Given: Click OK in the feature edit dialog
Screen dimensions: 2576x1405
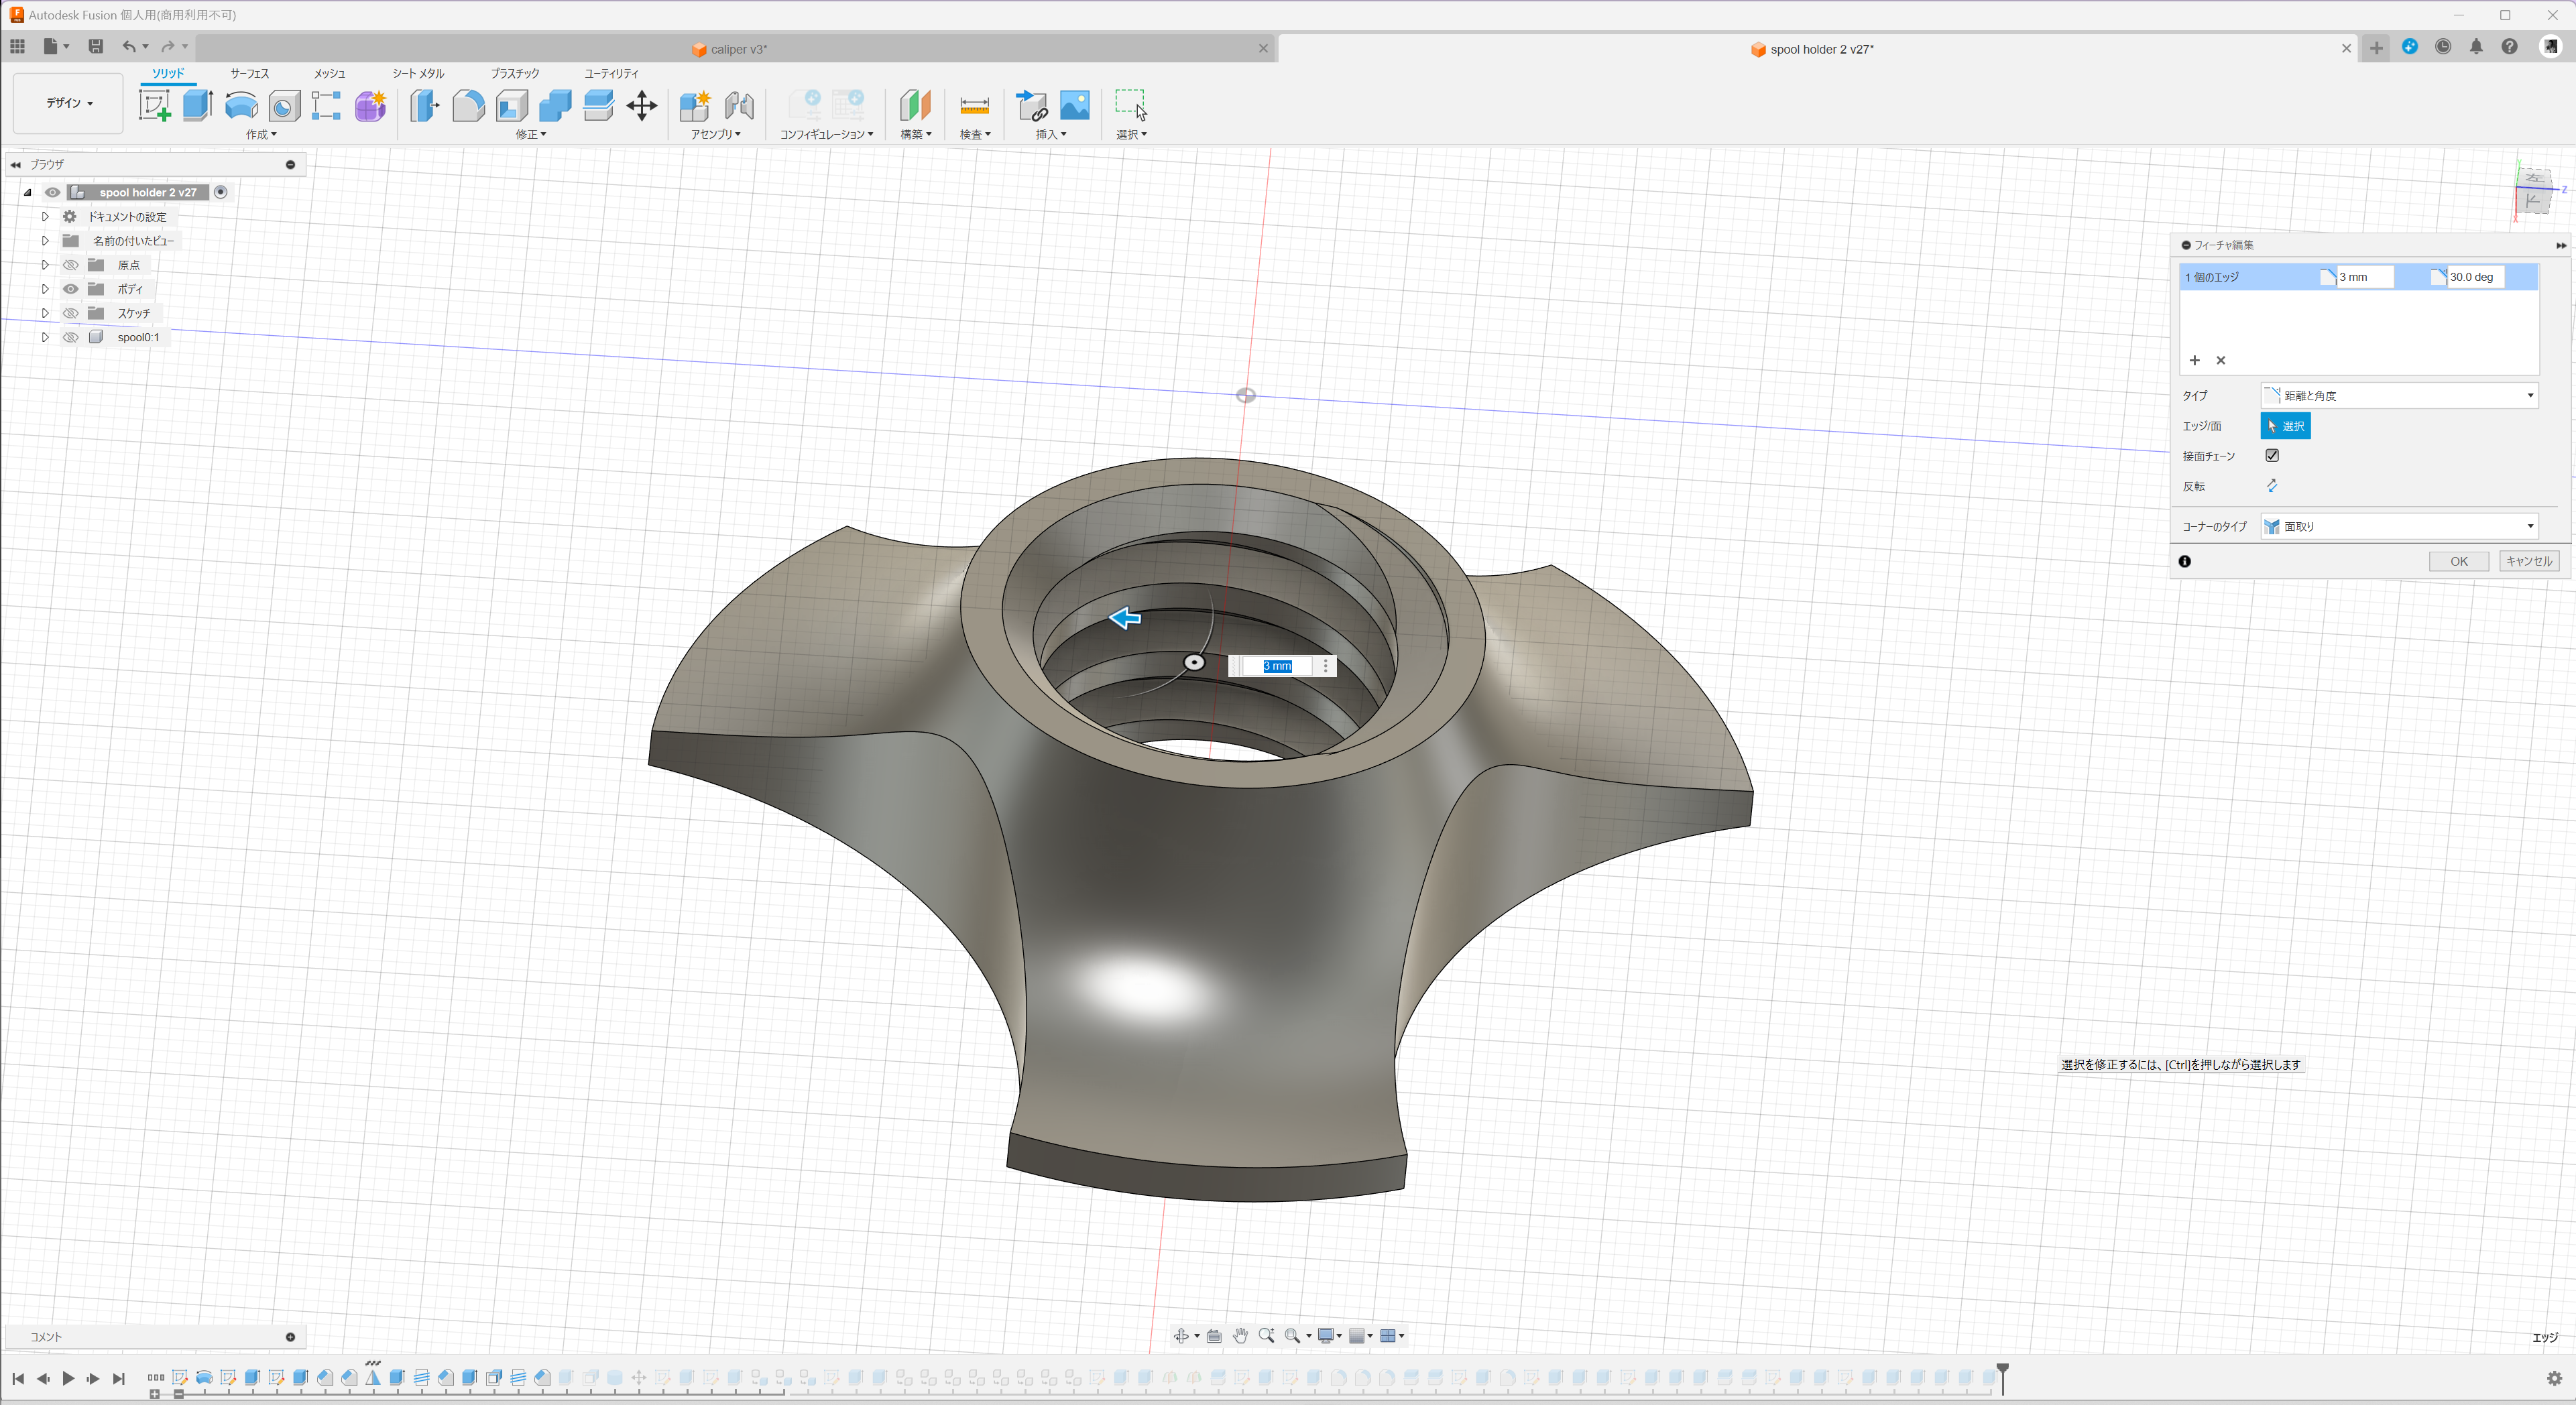Looking at the screenshot, I should 2458,561.
